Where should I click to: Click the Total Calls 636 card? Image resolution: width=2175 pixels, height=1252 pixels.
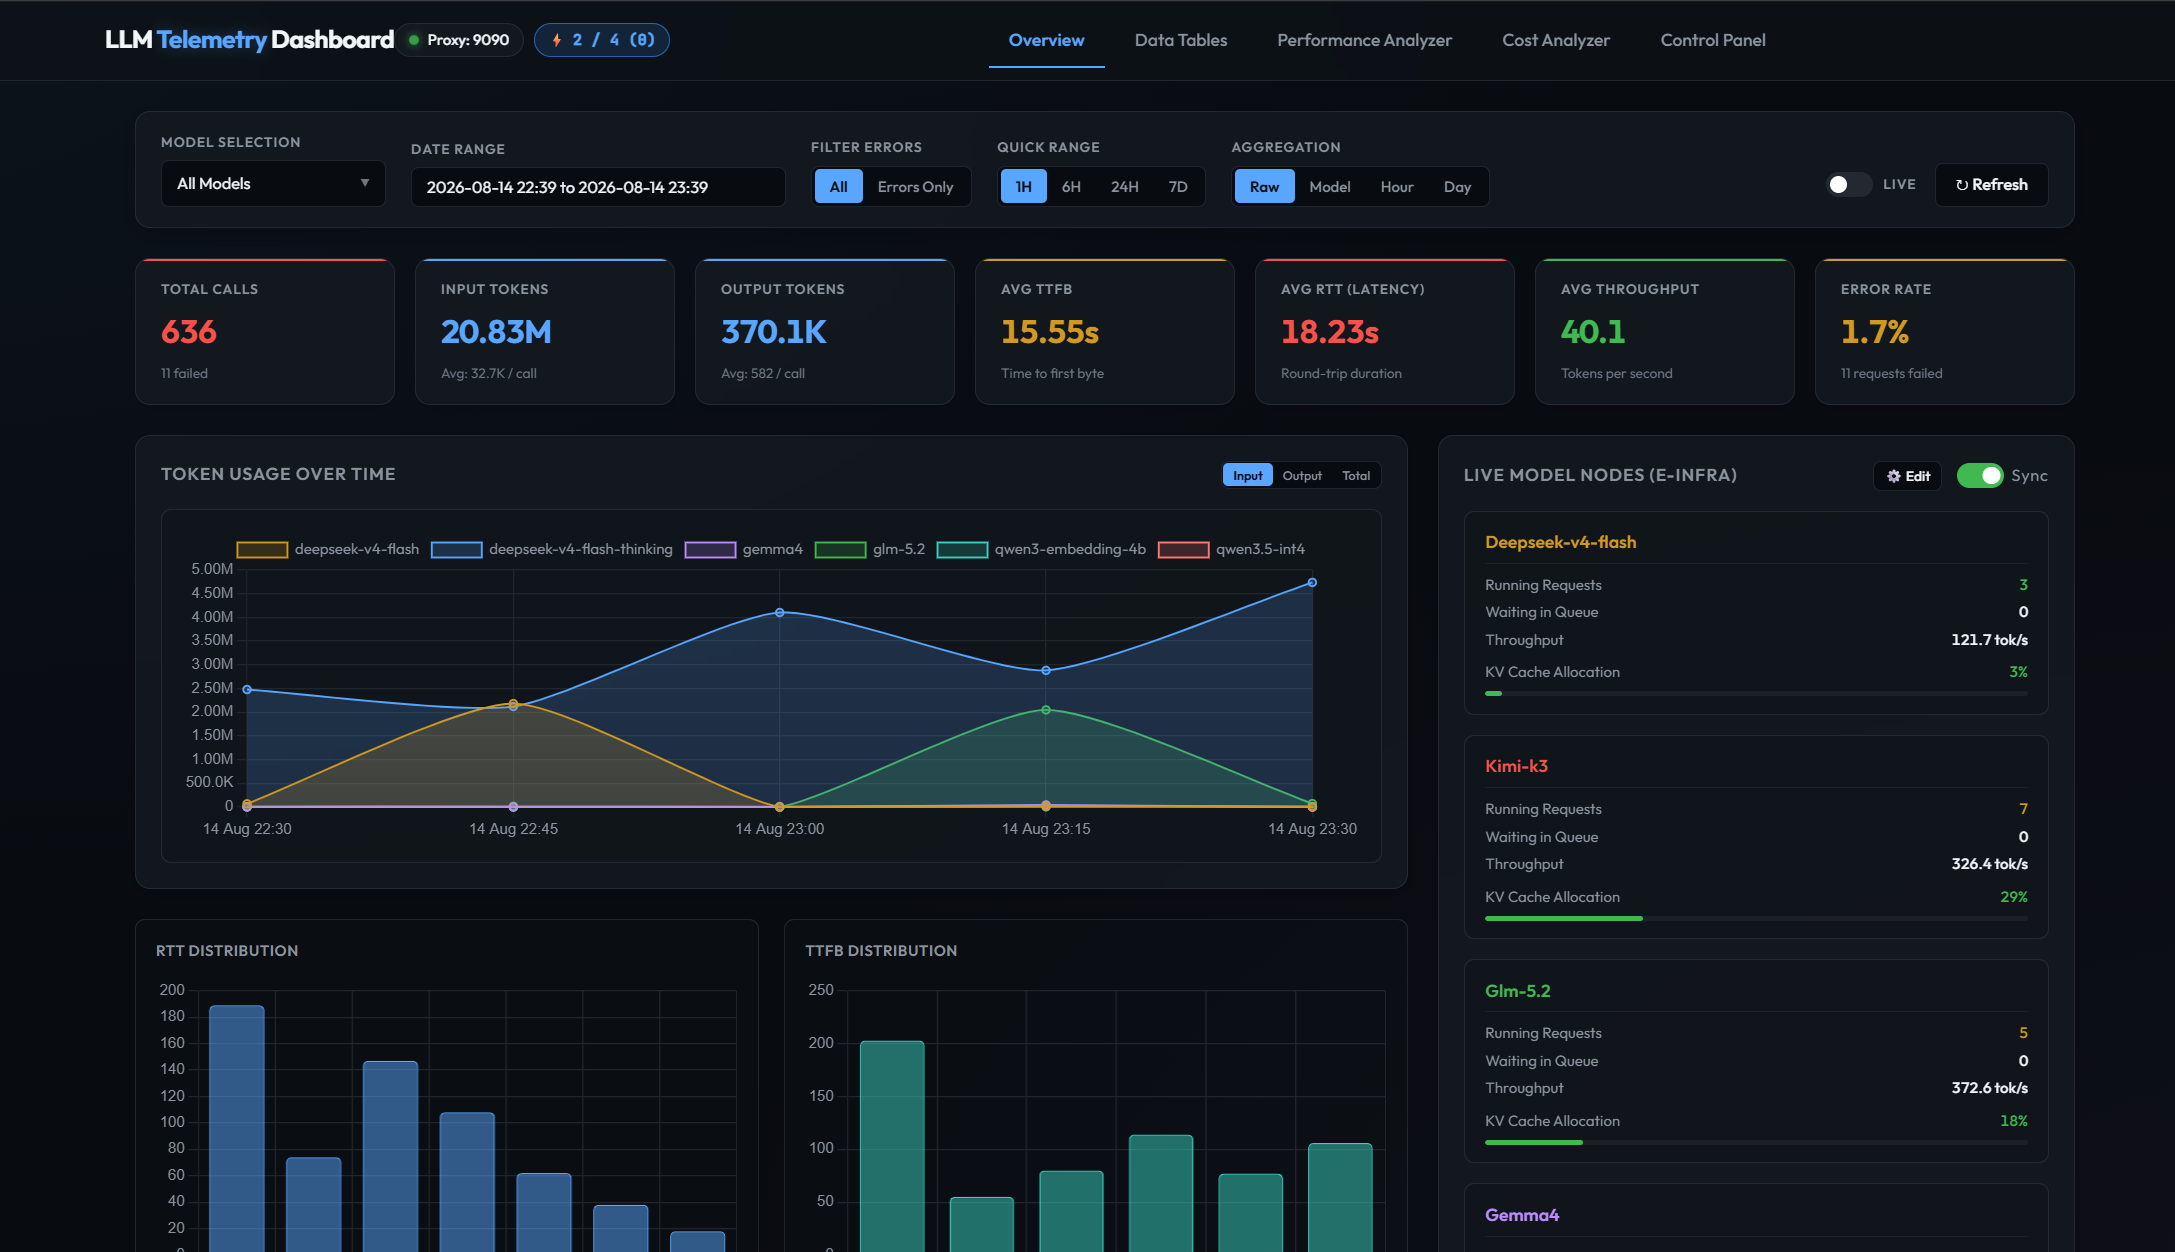265,332
